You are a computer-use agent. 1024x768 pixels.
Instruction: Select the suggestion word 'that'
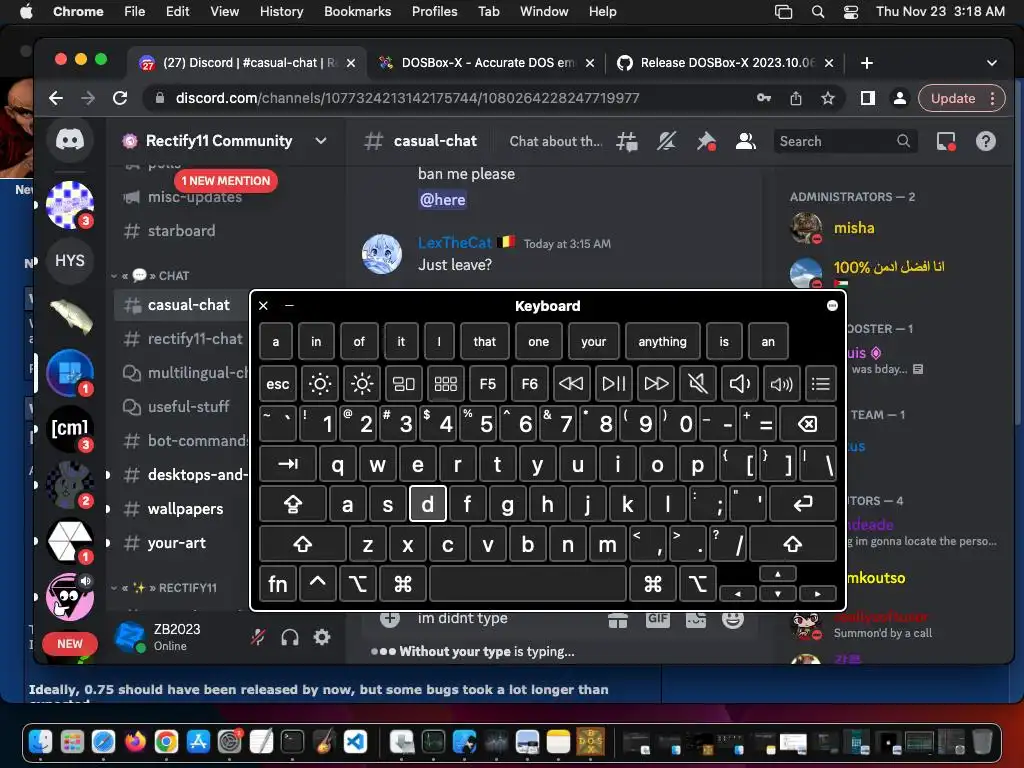tap(485, 341)
